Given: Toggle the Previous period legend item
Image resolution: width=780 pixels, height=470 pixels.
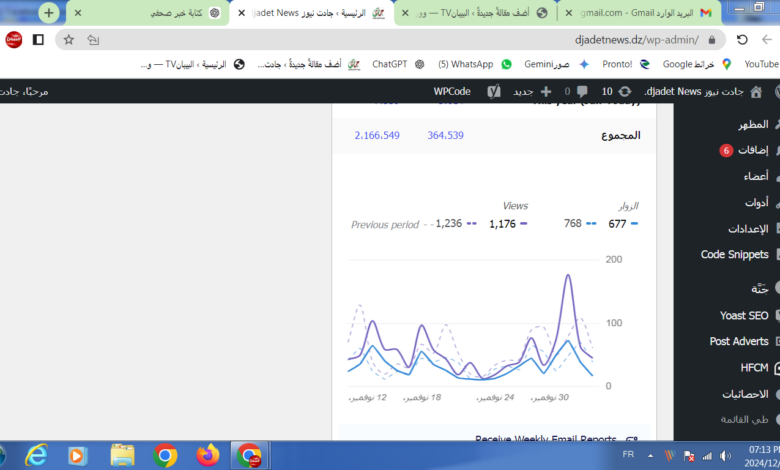Looking at the screenshot, I should tap(390, 225).
